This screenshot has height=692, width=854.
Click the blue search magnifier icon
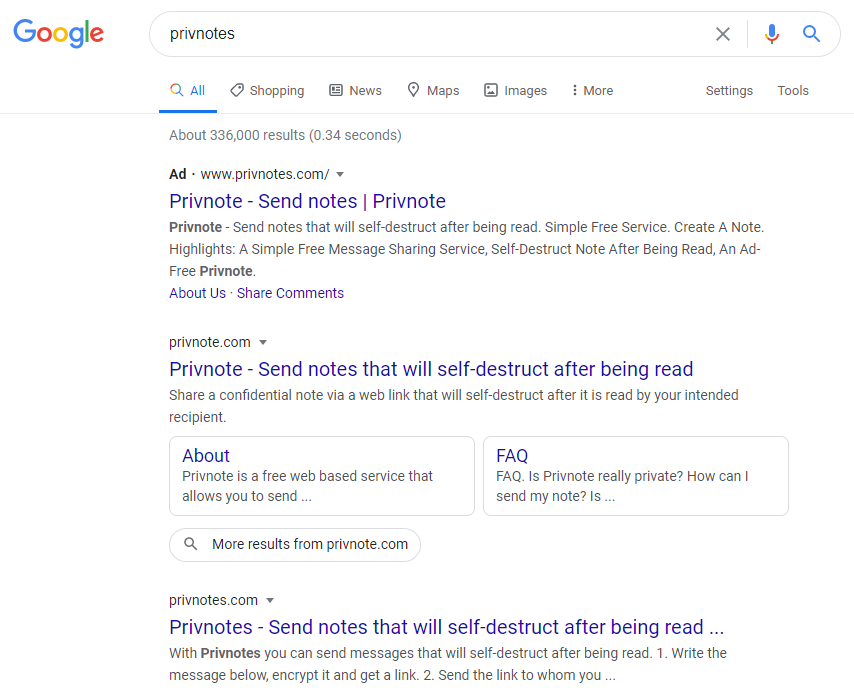click(x=811, y=34)
